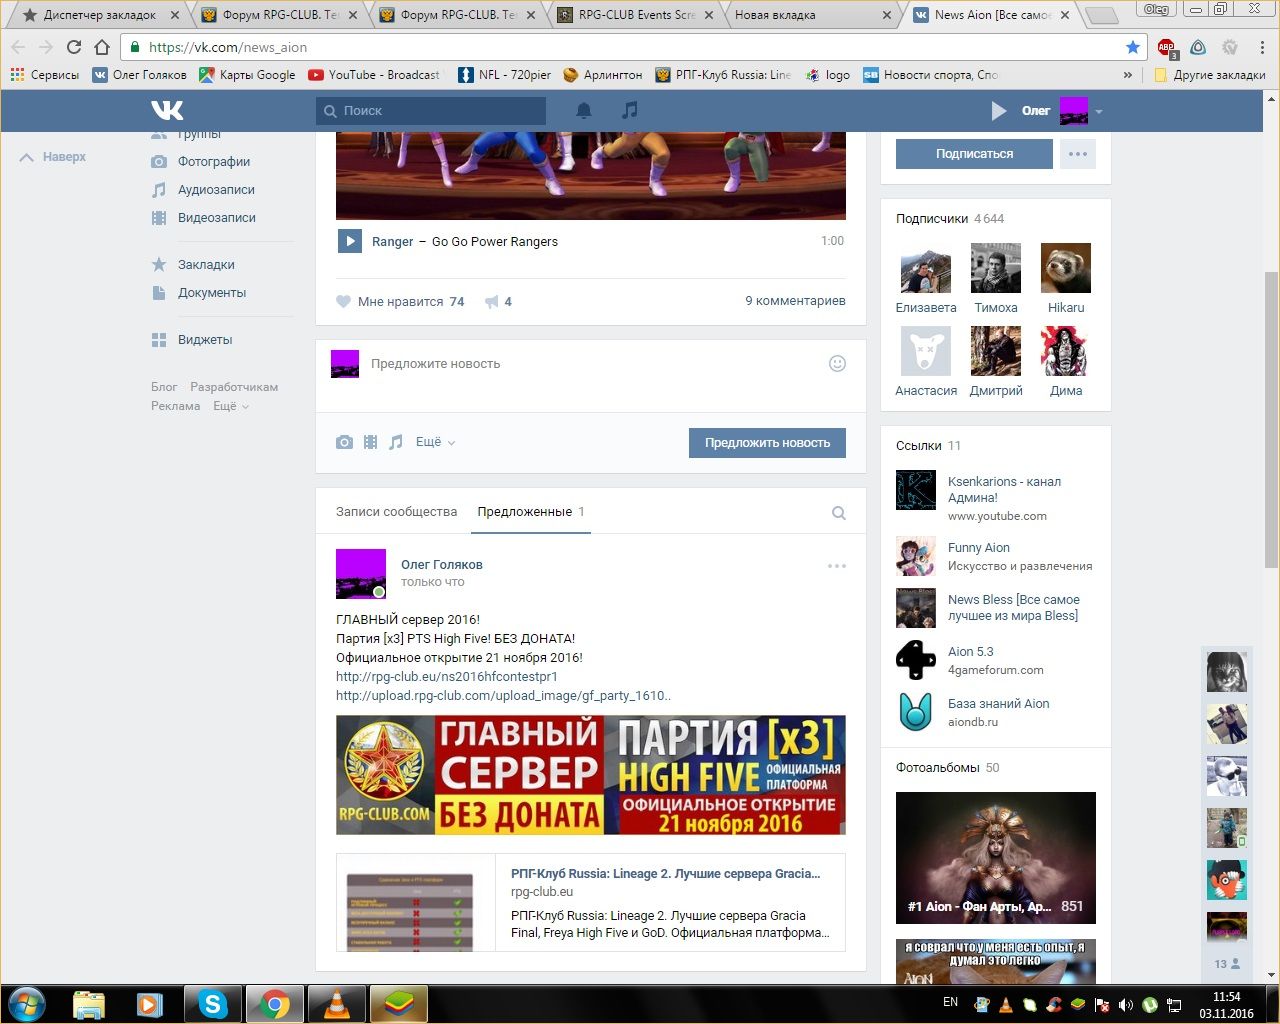The height and width of the screenshot is (1024, 1280).
Task: Click the VK logo in header
Action: (167, 110)
